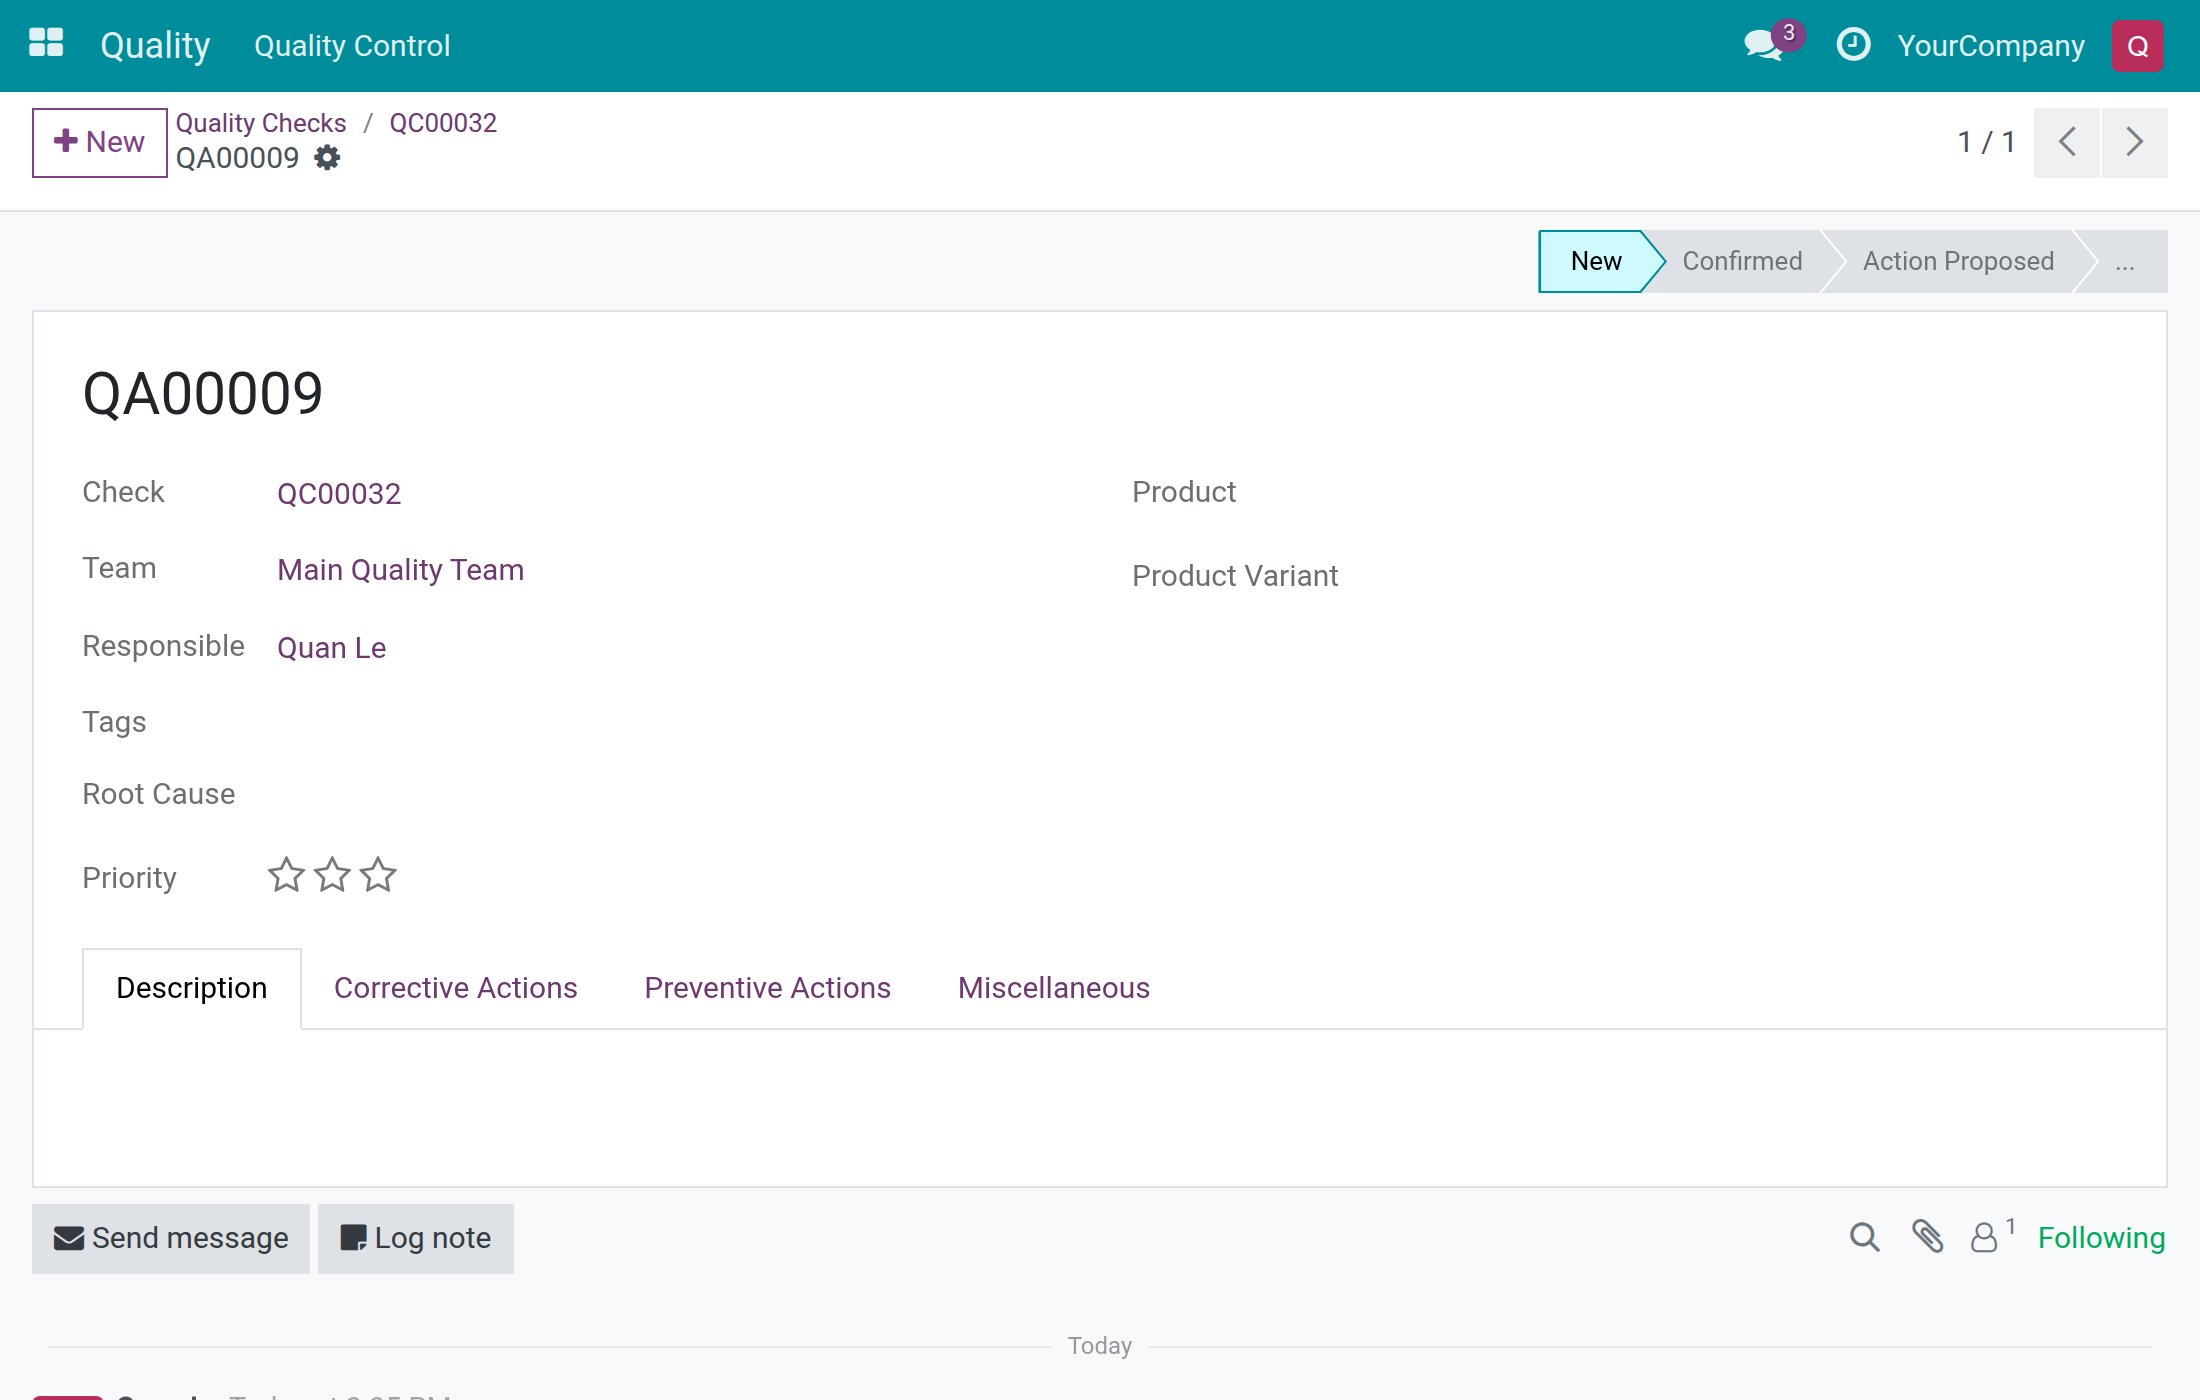Go to next record arrow

2134,142
